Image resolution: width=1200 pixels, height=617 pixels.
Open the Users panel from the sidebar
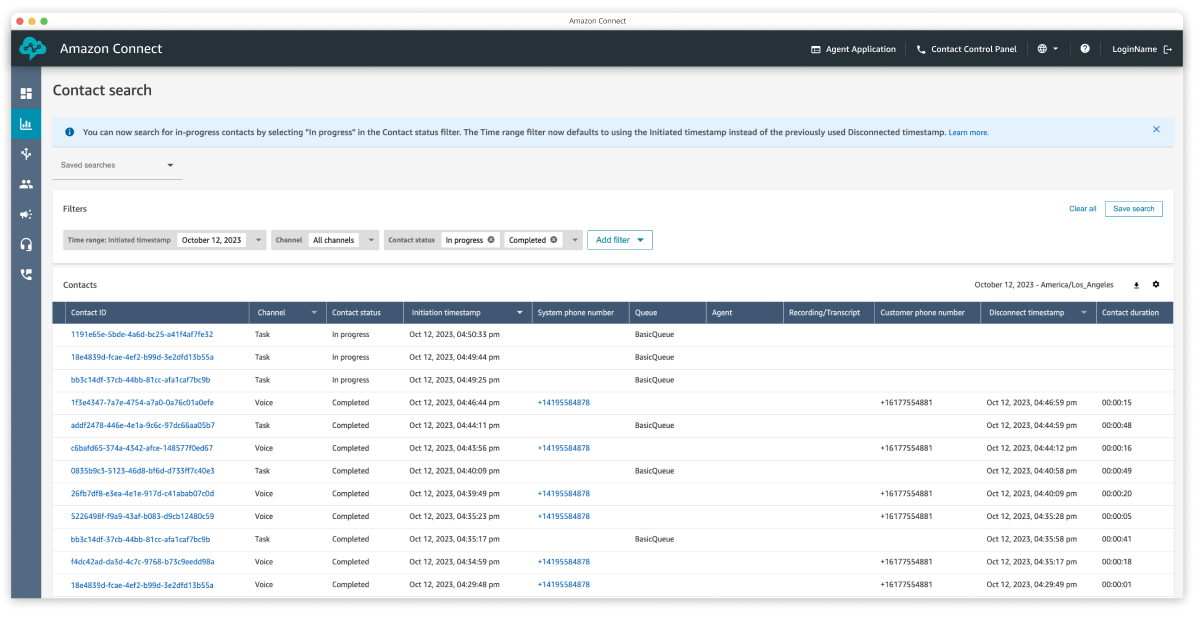(26, 184)
